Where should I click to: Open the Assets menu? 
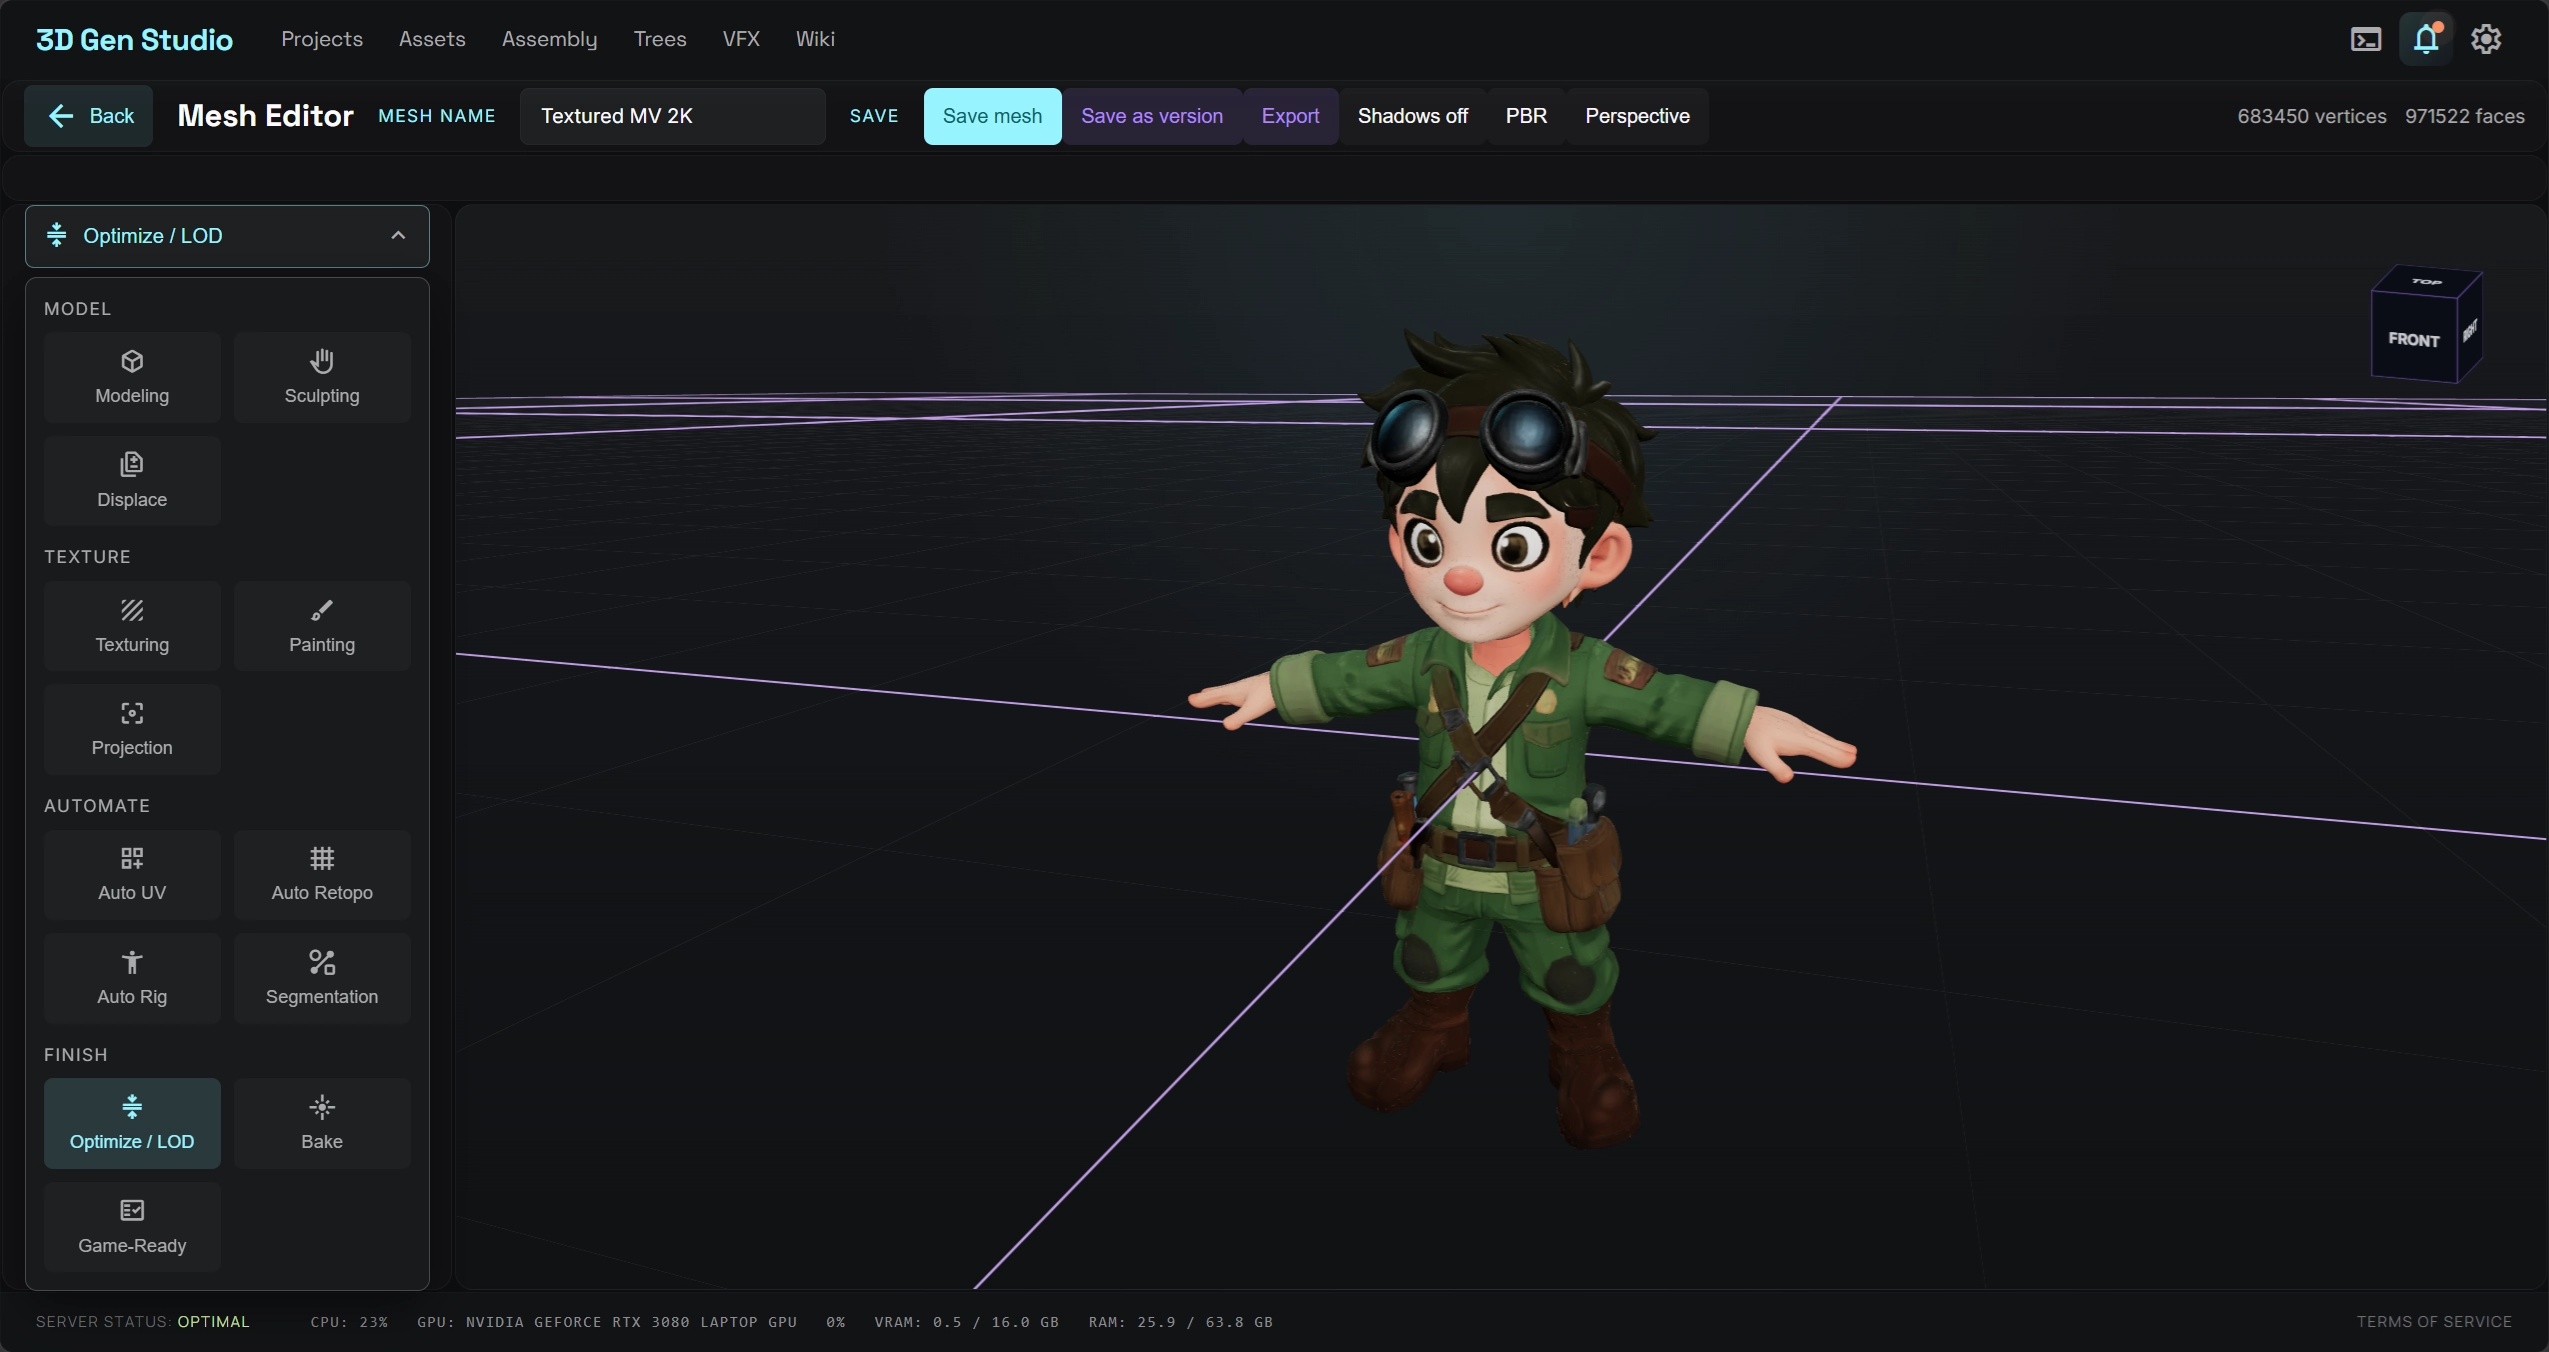pyautogui.click(x=432, y=39)
